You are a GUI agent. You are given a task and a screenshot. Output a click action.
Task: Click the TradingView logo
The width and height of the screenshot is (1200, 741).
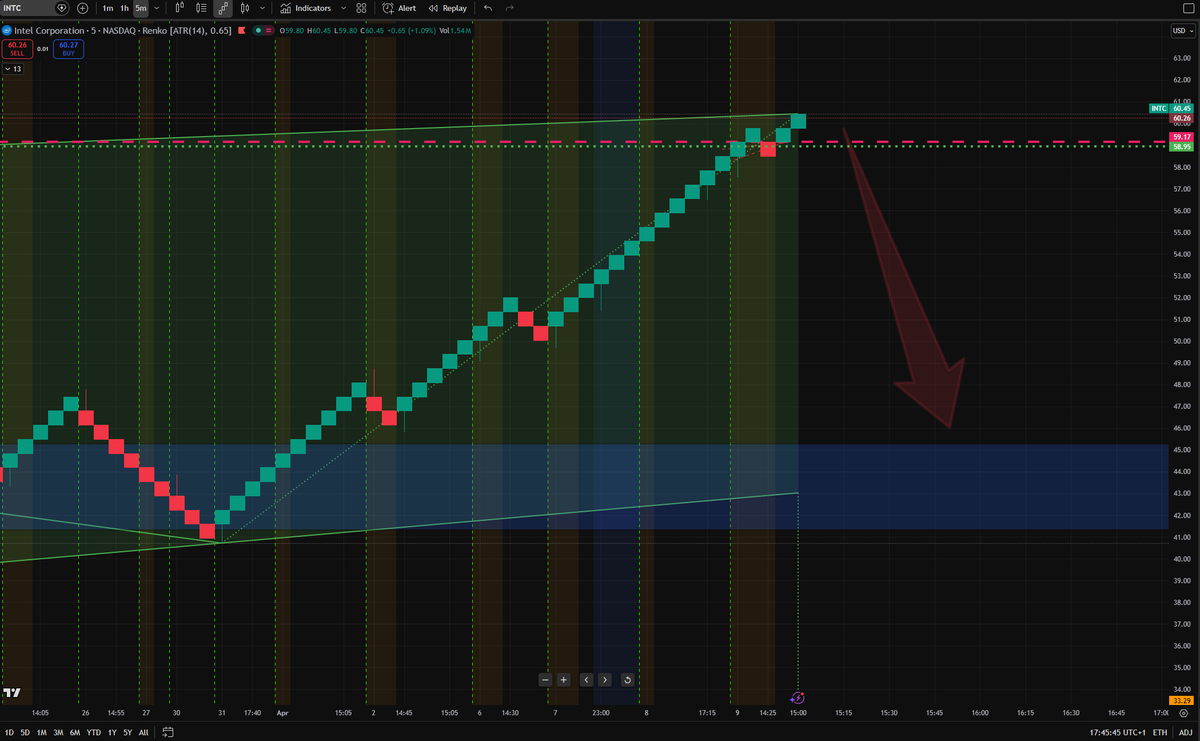pos(12,693)
